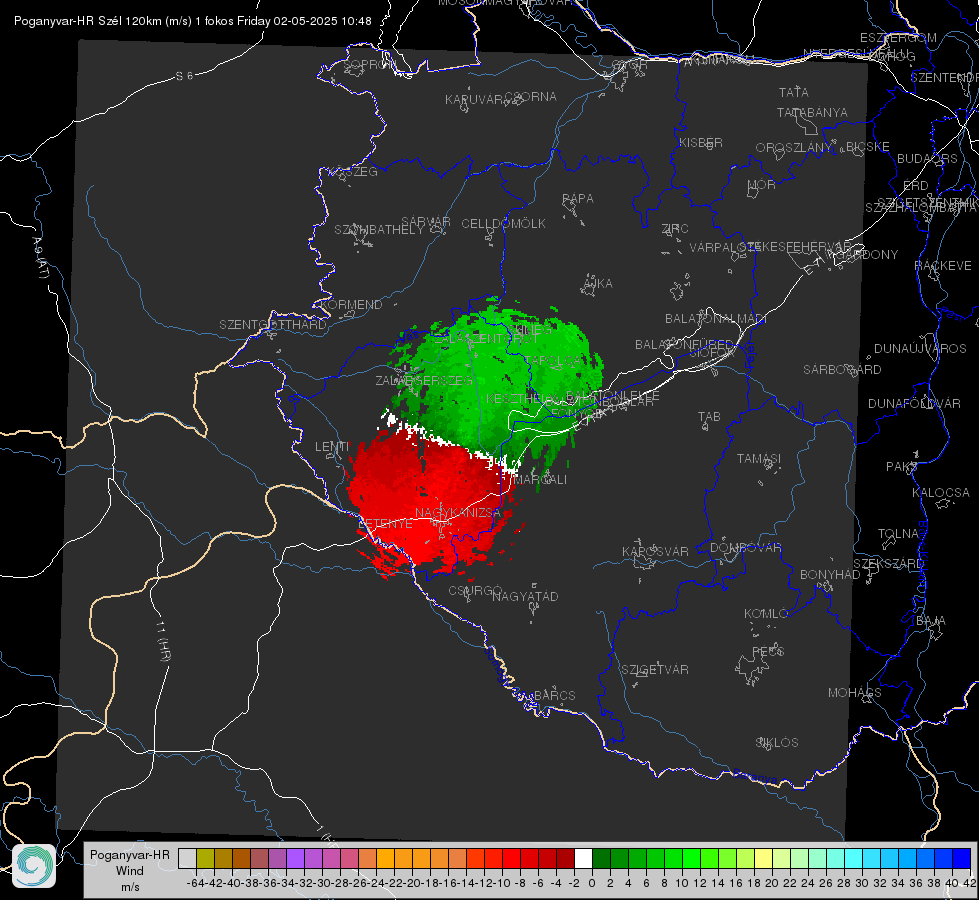
Task: Click the AJKA town label
Action: 598,284
